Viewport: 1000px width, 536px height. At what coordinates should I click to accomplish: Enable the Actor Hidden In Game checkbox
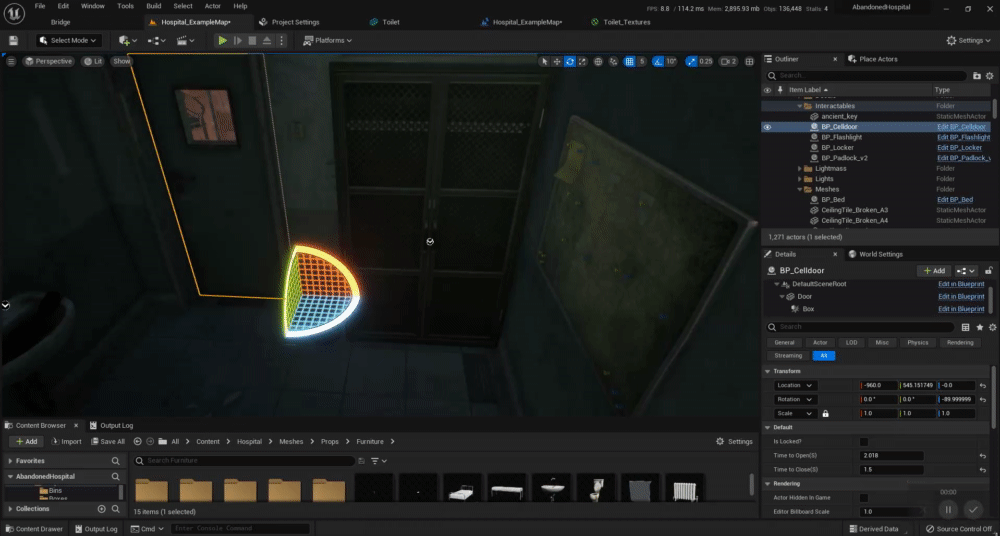pos(864,497)
